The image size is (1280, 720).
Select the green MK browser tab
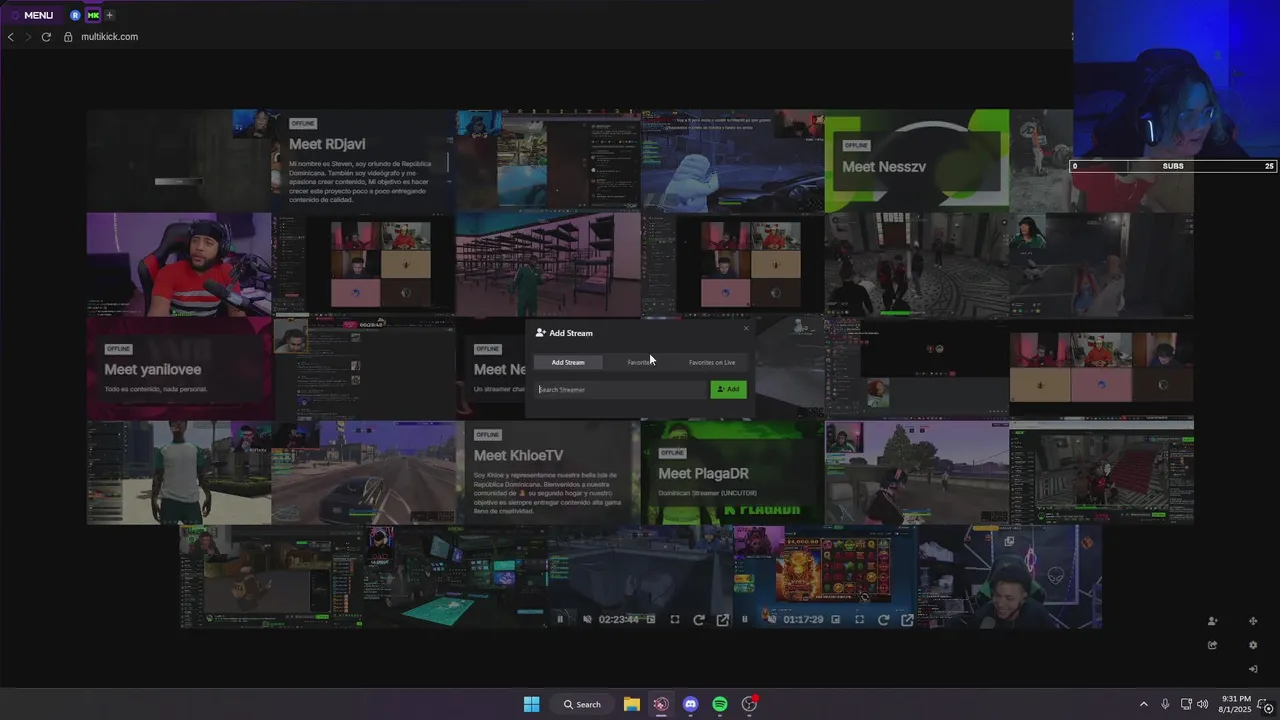tap(93, 15)
